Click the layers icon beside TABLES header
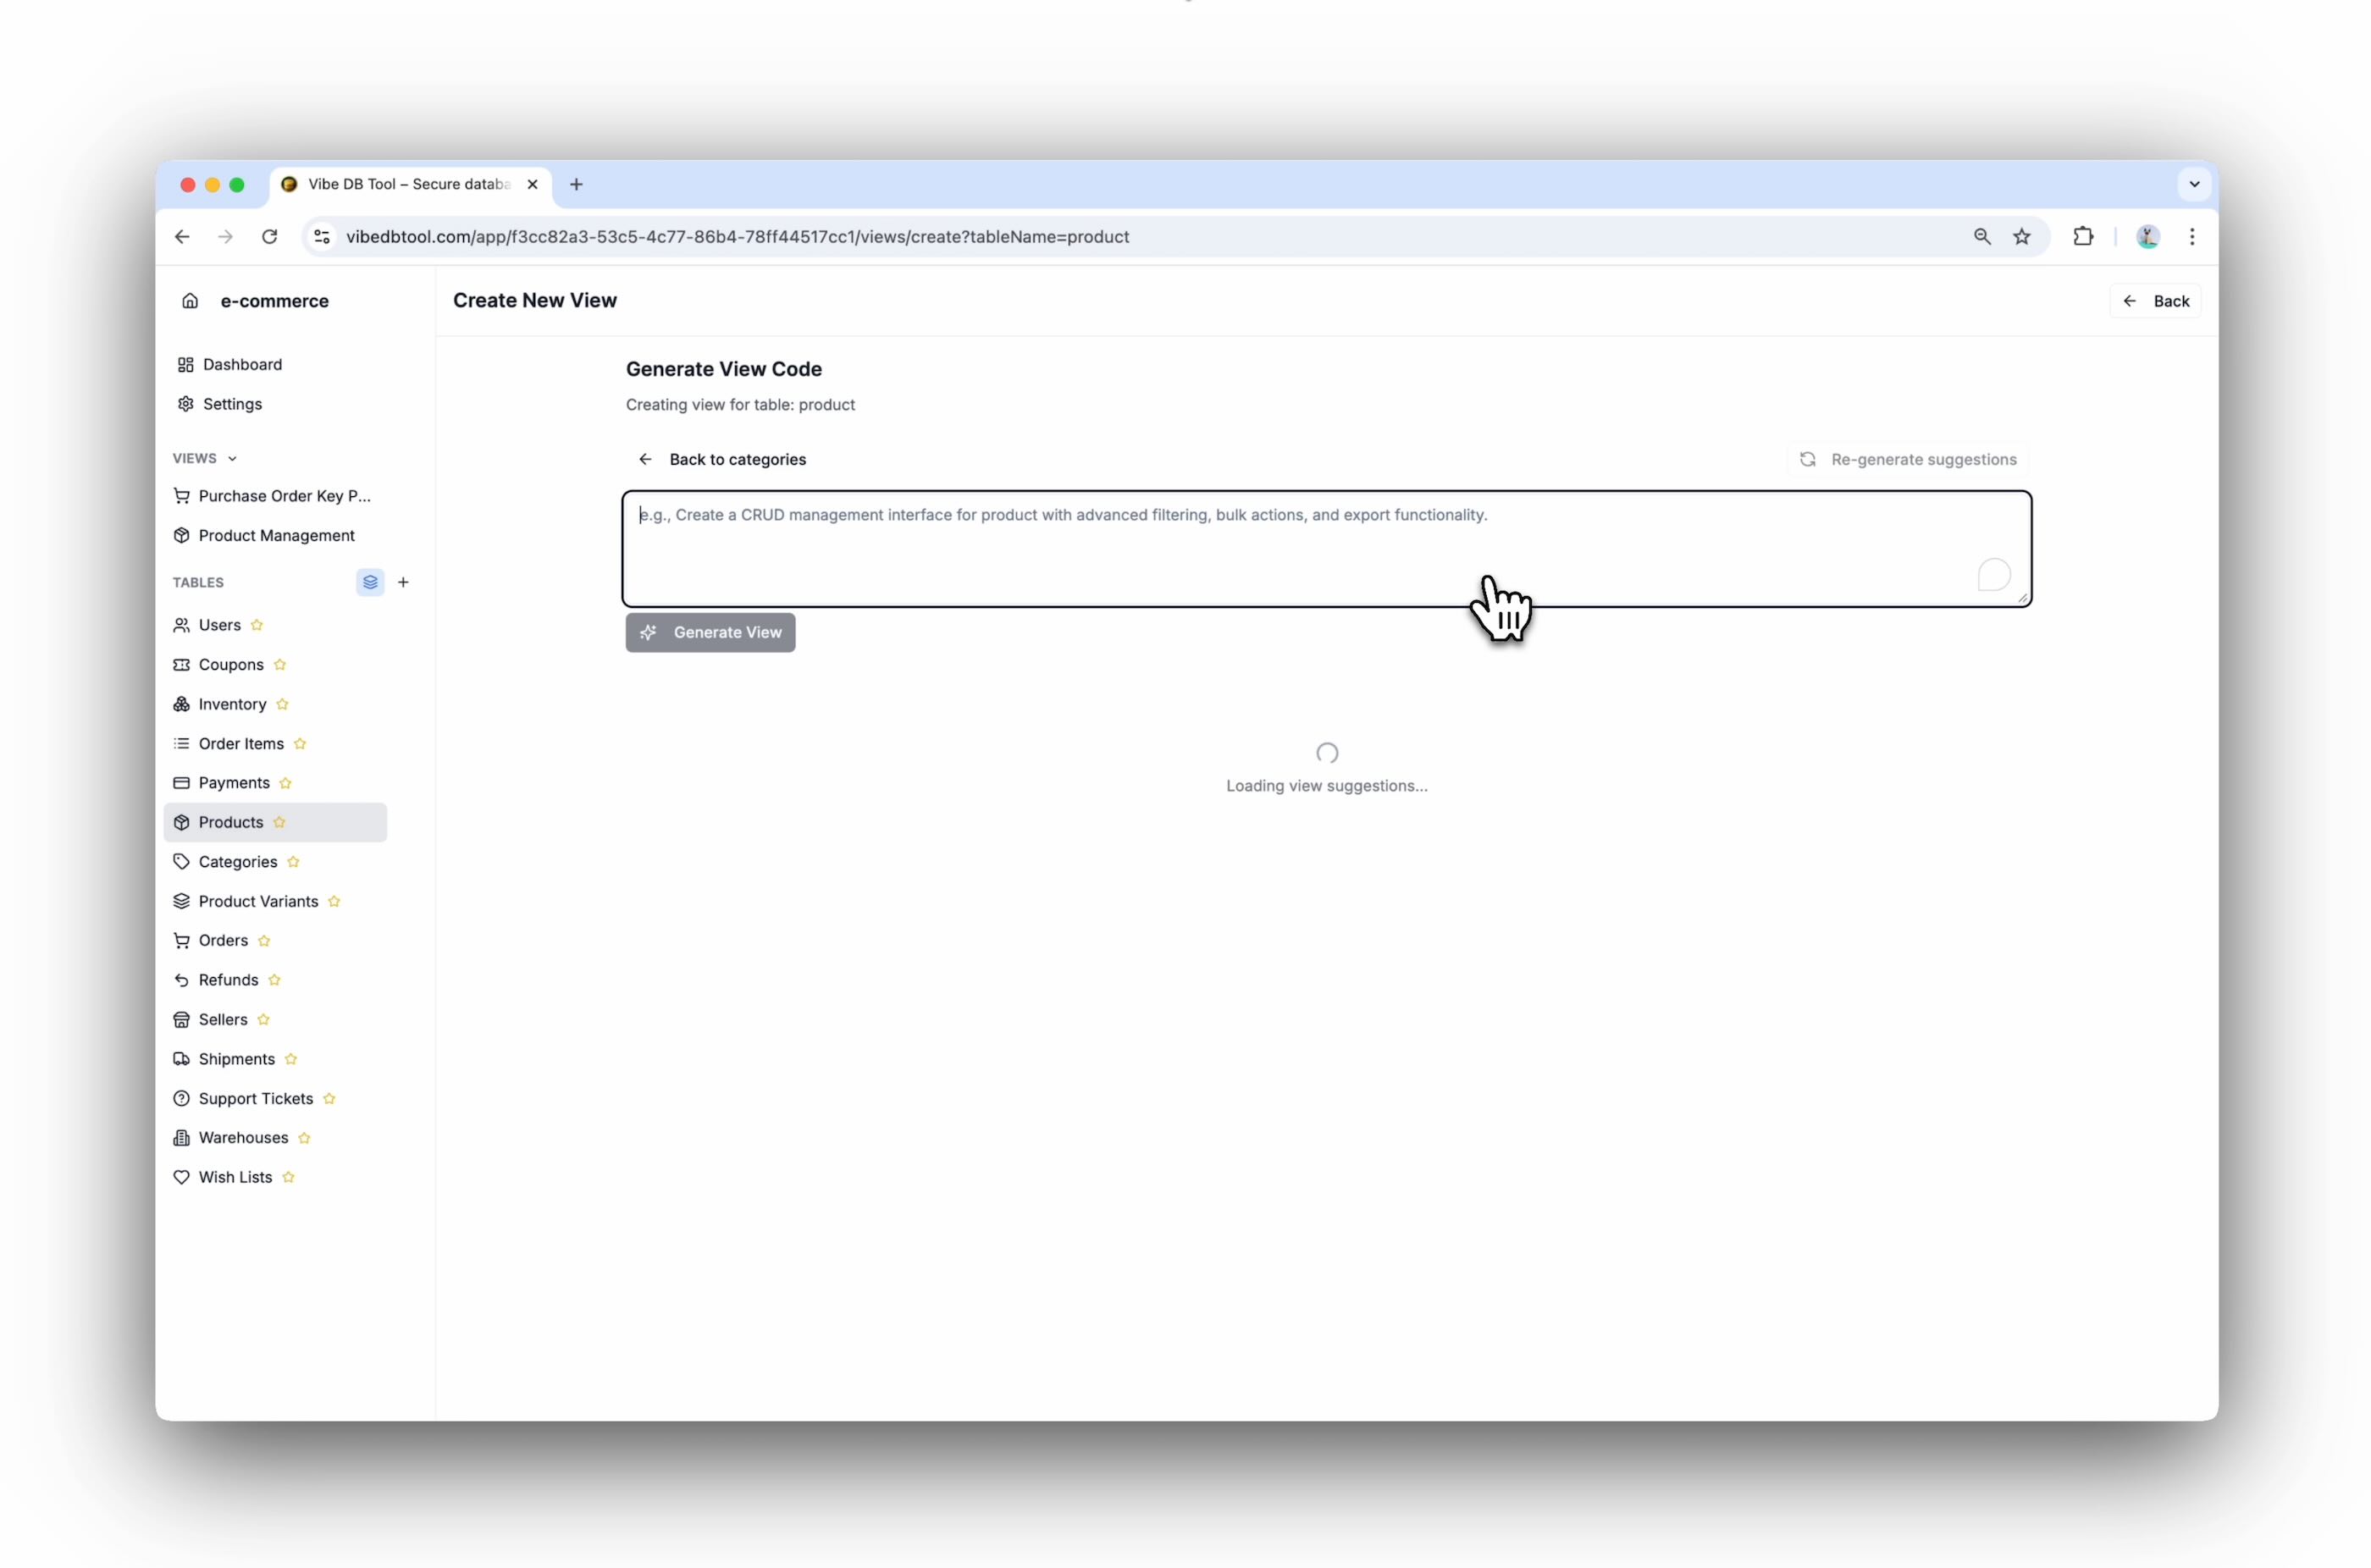Viewport: 2371px width, 1568px height. click(x=369, y=582)
